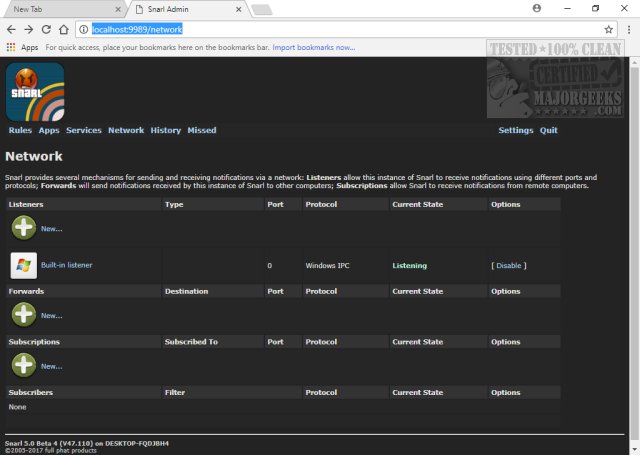Click the address bar URL field
Screen dimensions: 640x455
tap(345, 29)
